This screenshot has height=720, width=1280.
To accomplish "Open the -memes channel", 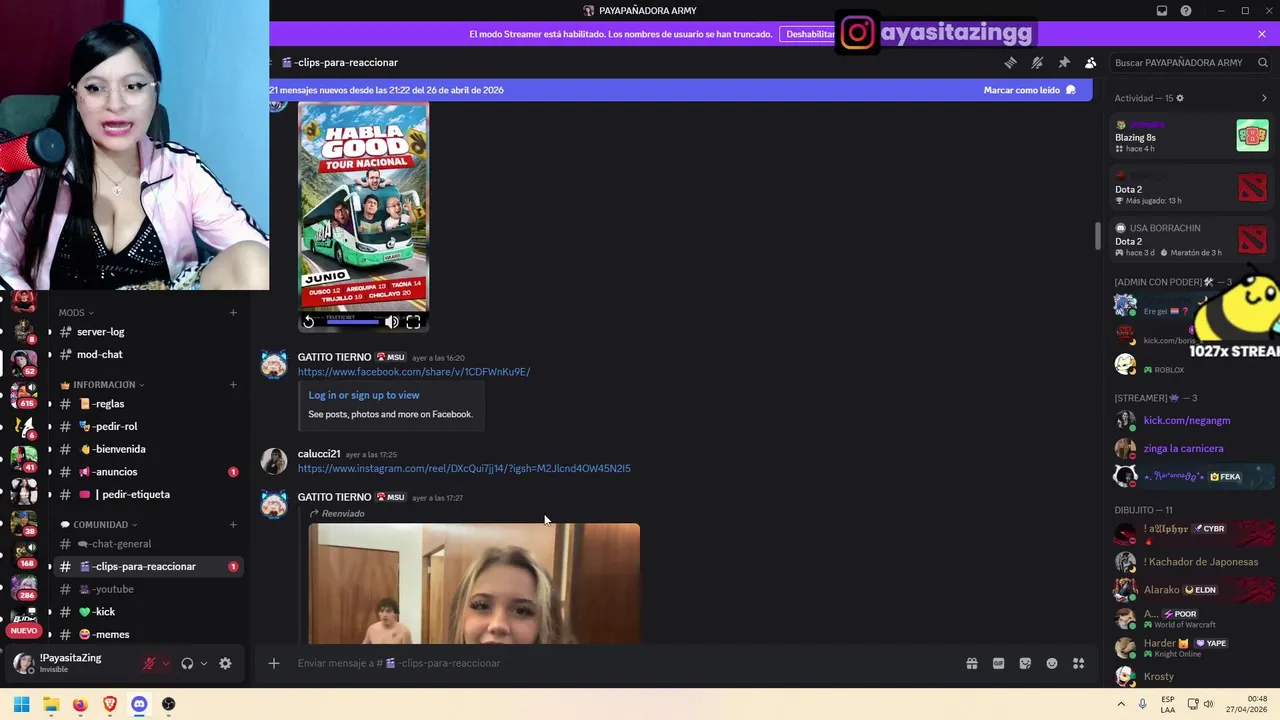I will coord(148,635).
